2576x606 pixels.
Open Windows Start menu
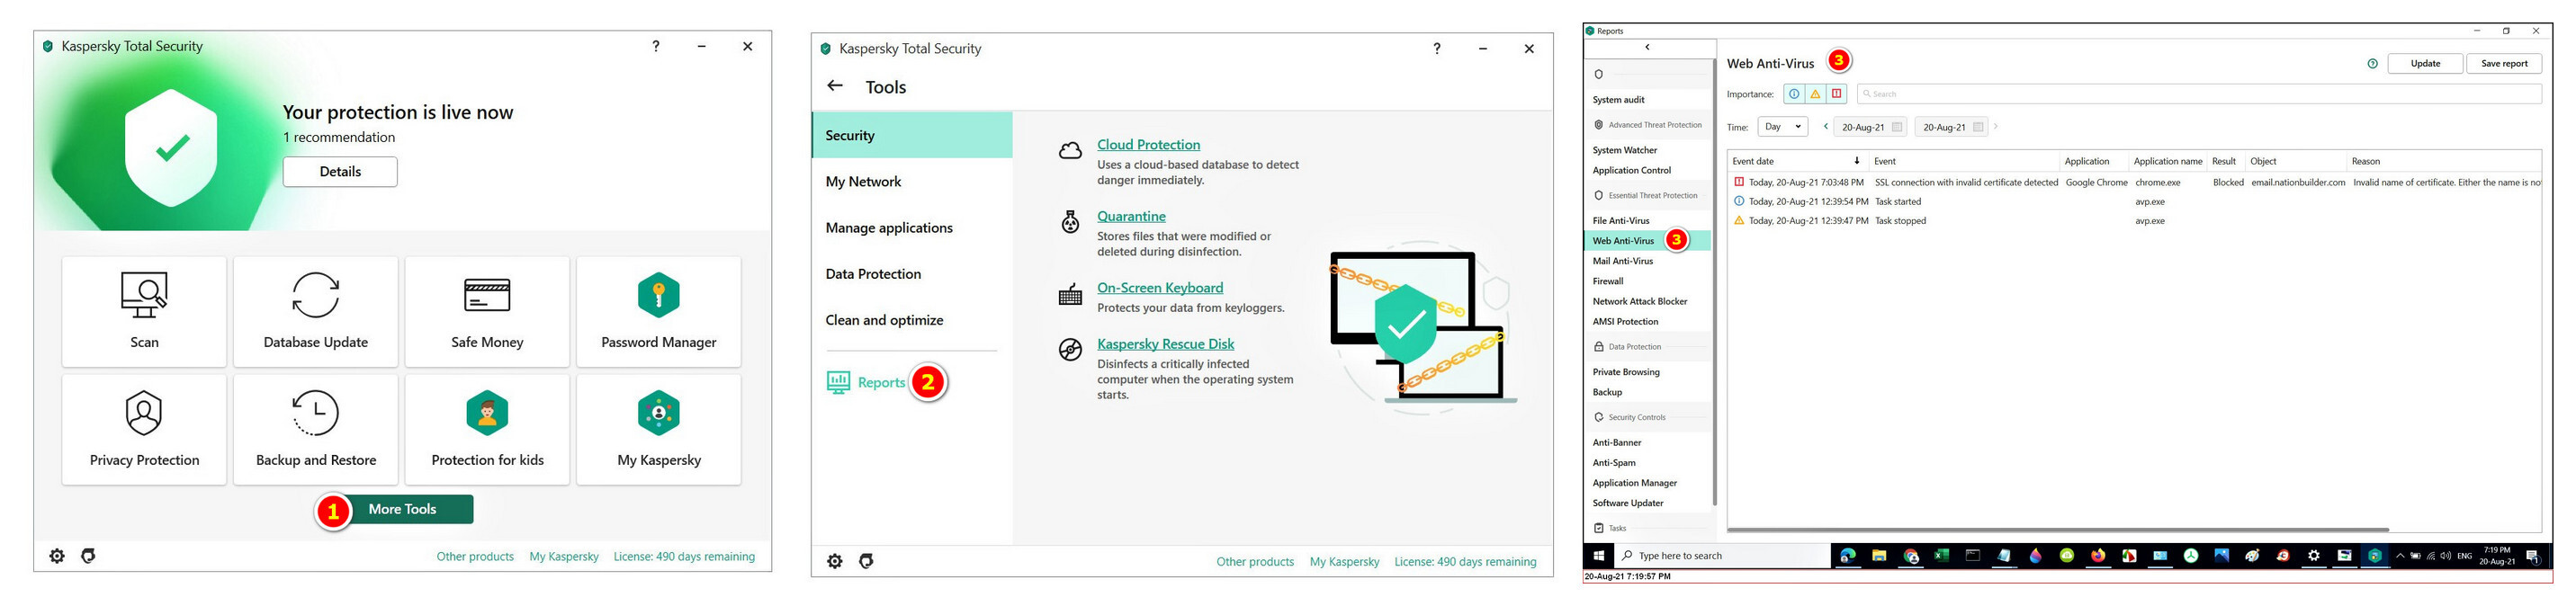click(1599, 556)
